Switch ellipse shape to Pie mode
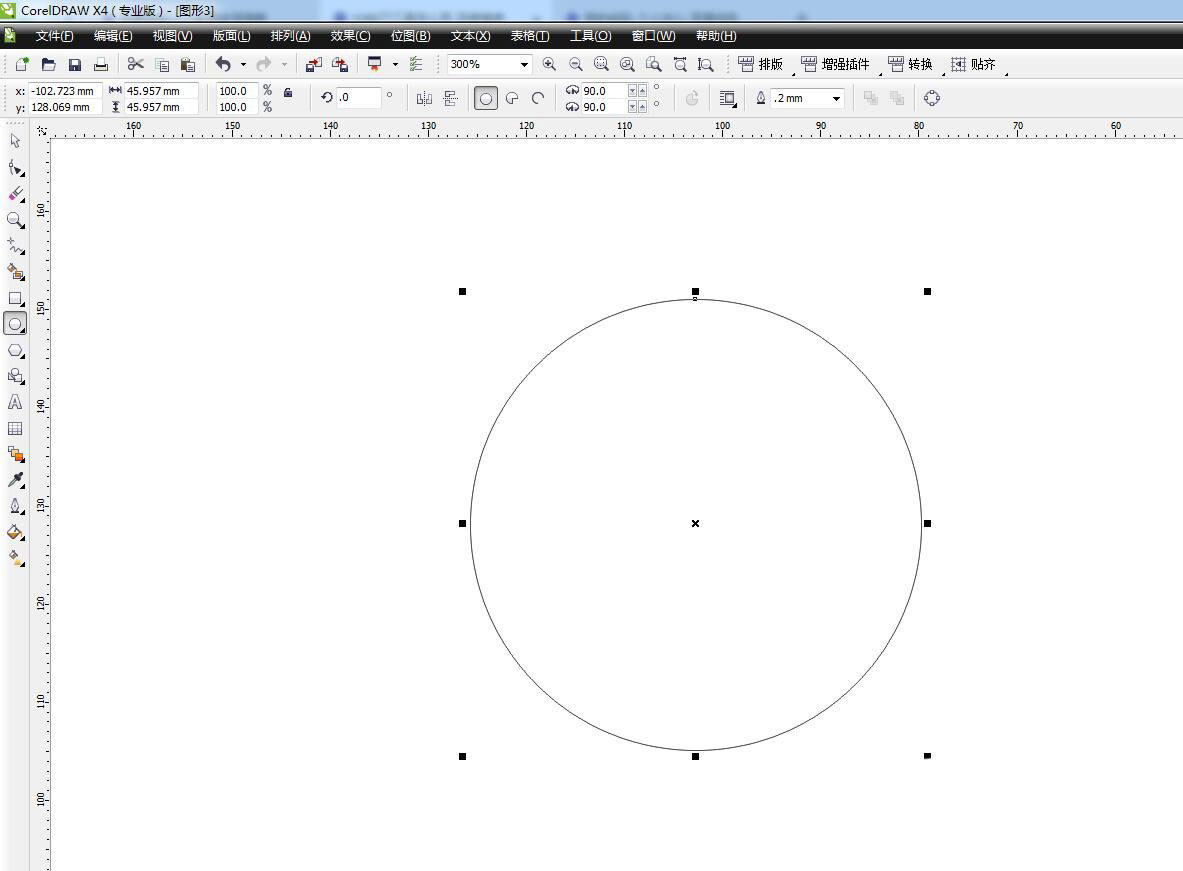This screenshot has height=871, width=1183. [x=512, y=98]
